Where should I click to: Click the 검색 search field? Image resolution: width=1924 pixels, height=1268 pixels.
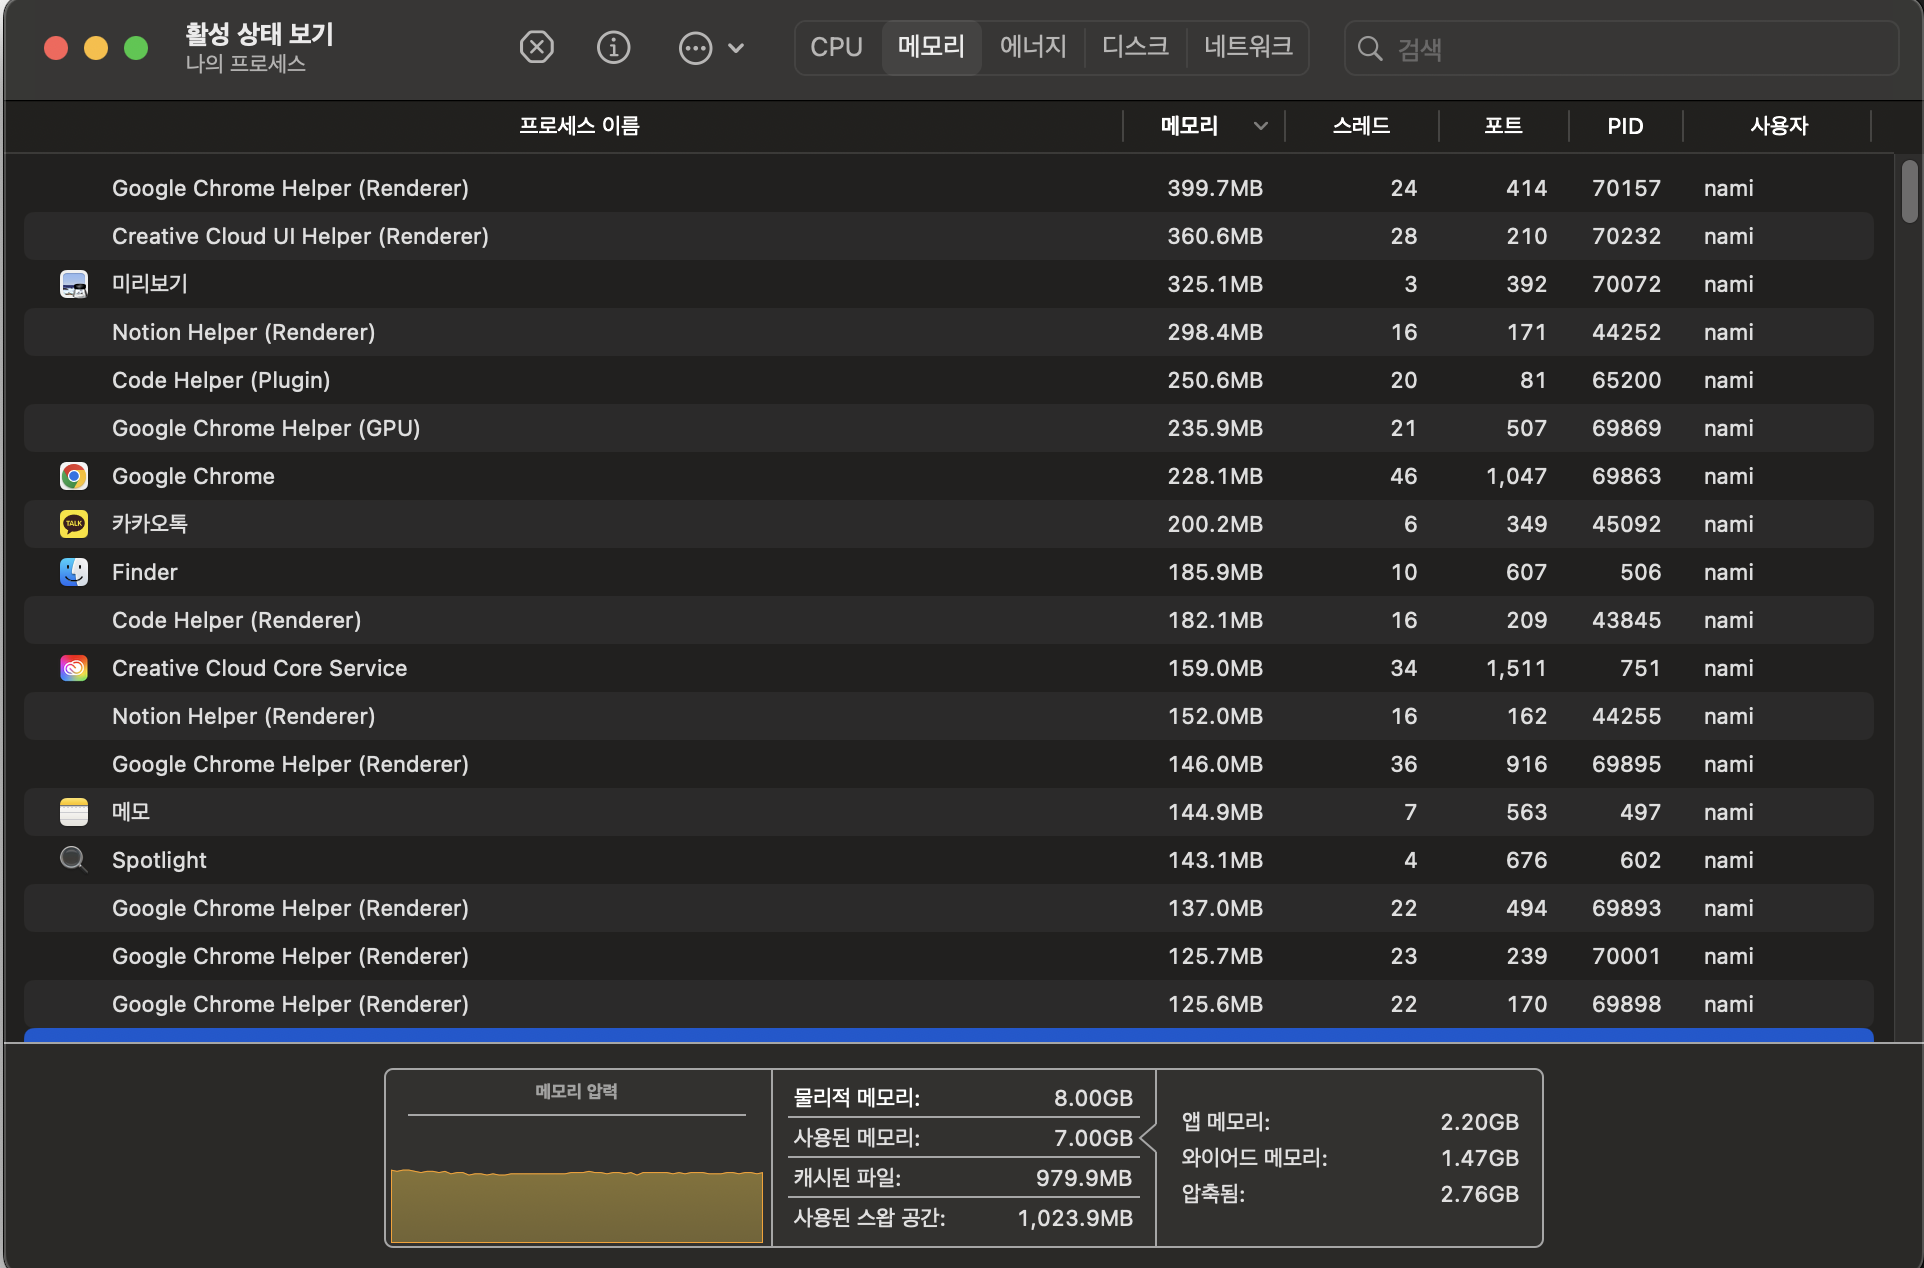click(1620, 48)
